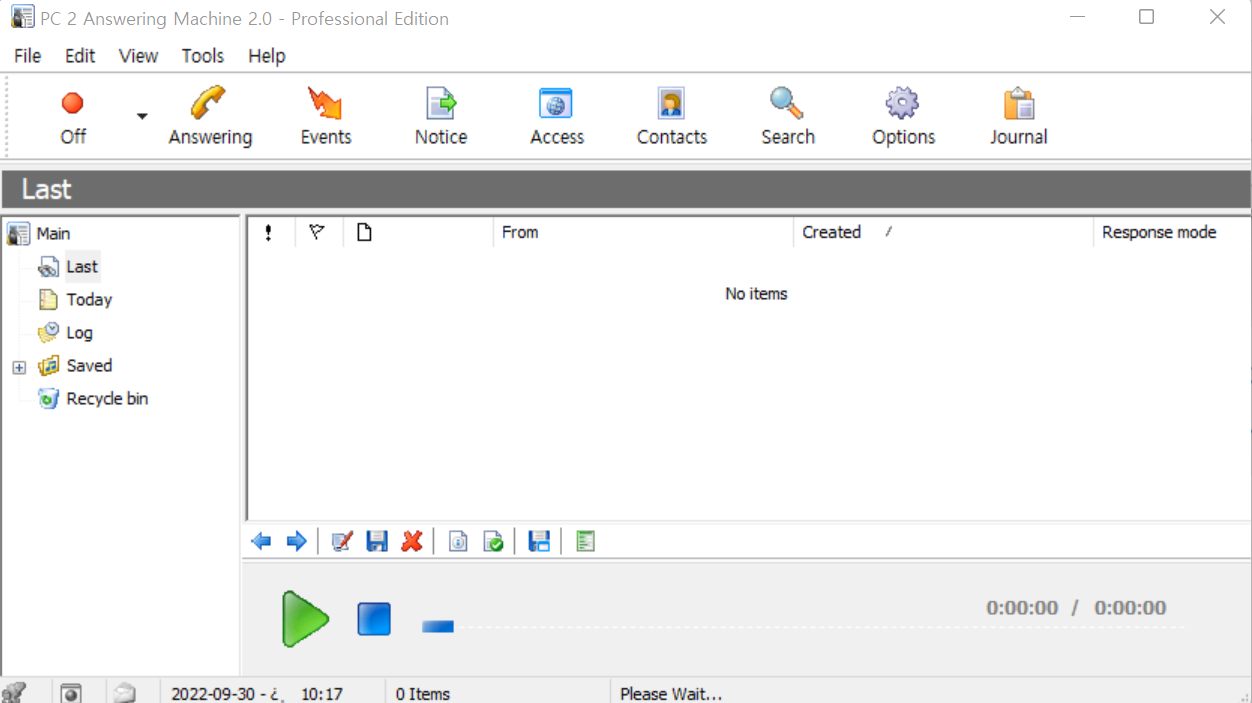The width and height of the screenshot is (1252, 703).
Task: Click the No items text in list
Action: [756, 294]
